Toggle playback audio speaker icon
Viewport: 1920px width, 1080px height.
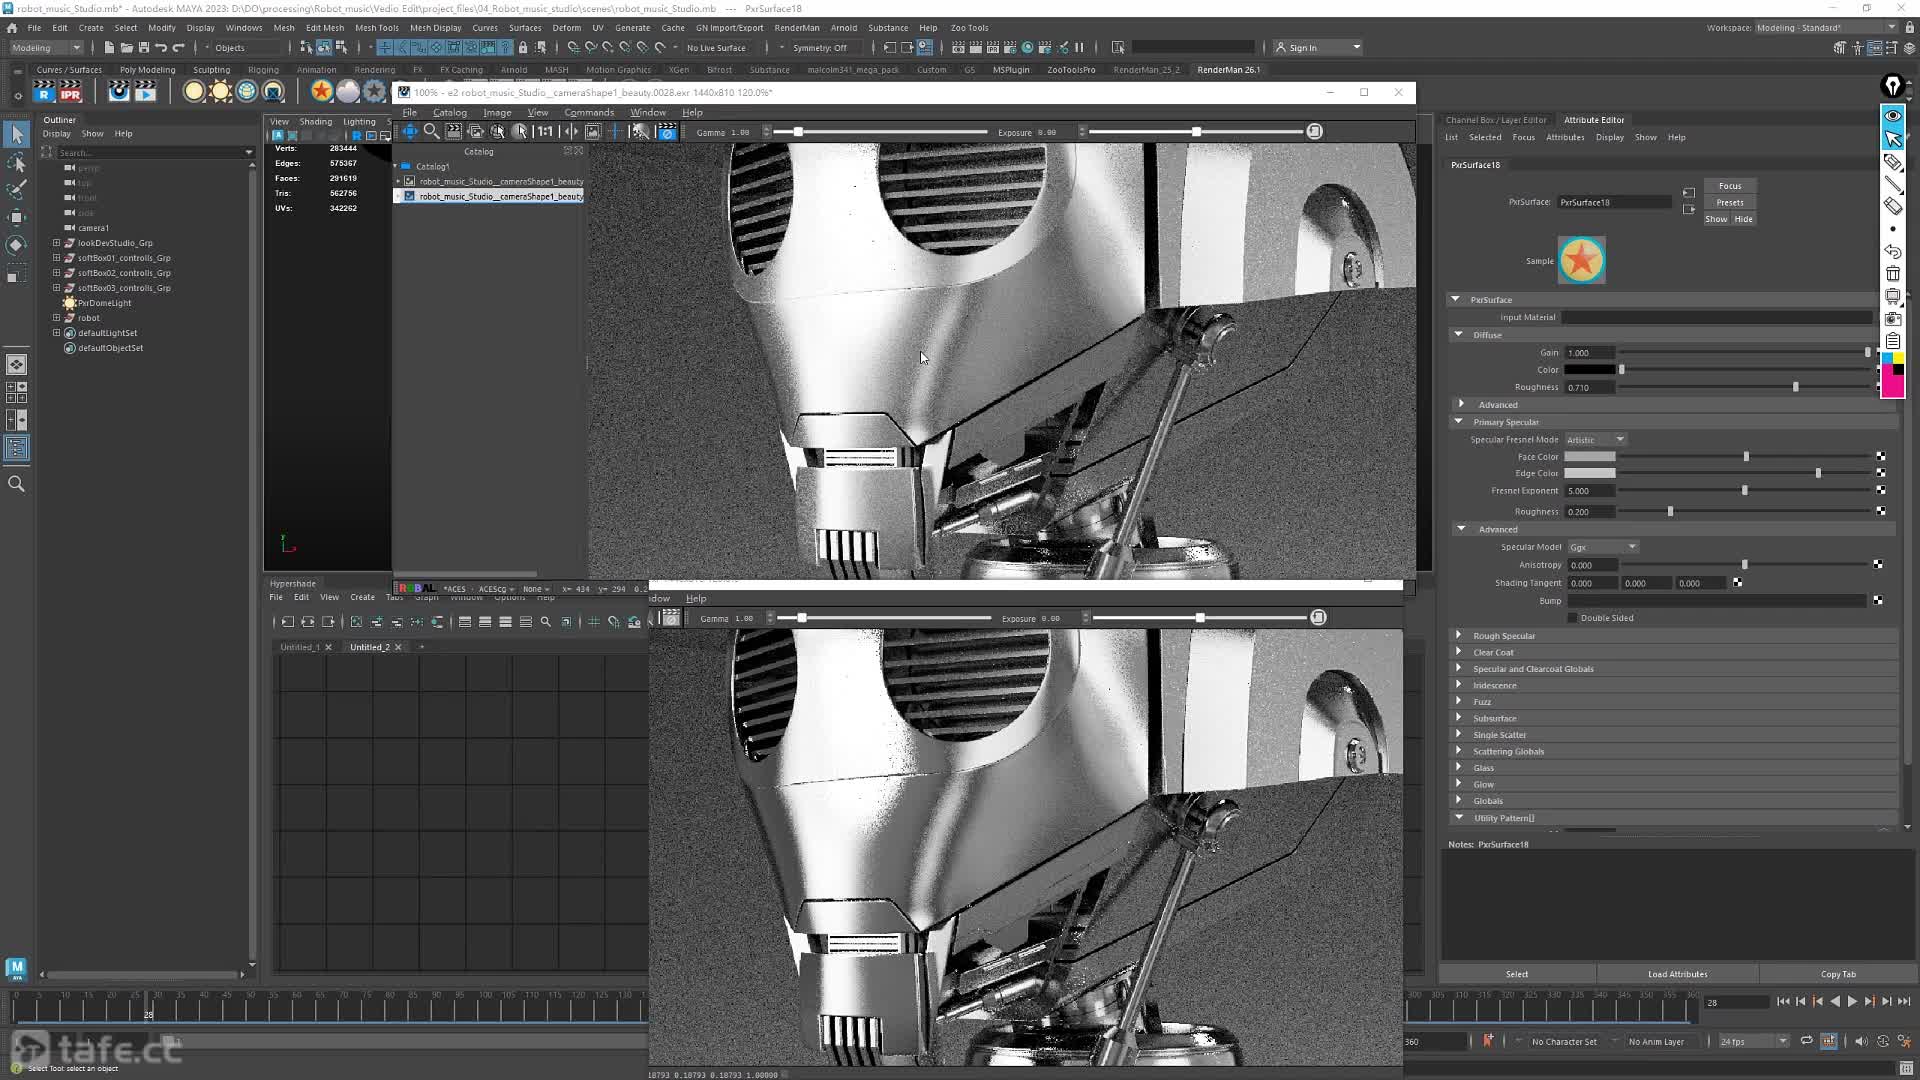1861,1041
